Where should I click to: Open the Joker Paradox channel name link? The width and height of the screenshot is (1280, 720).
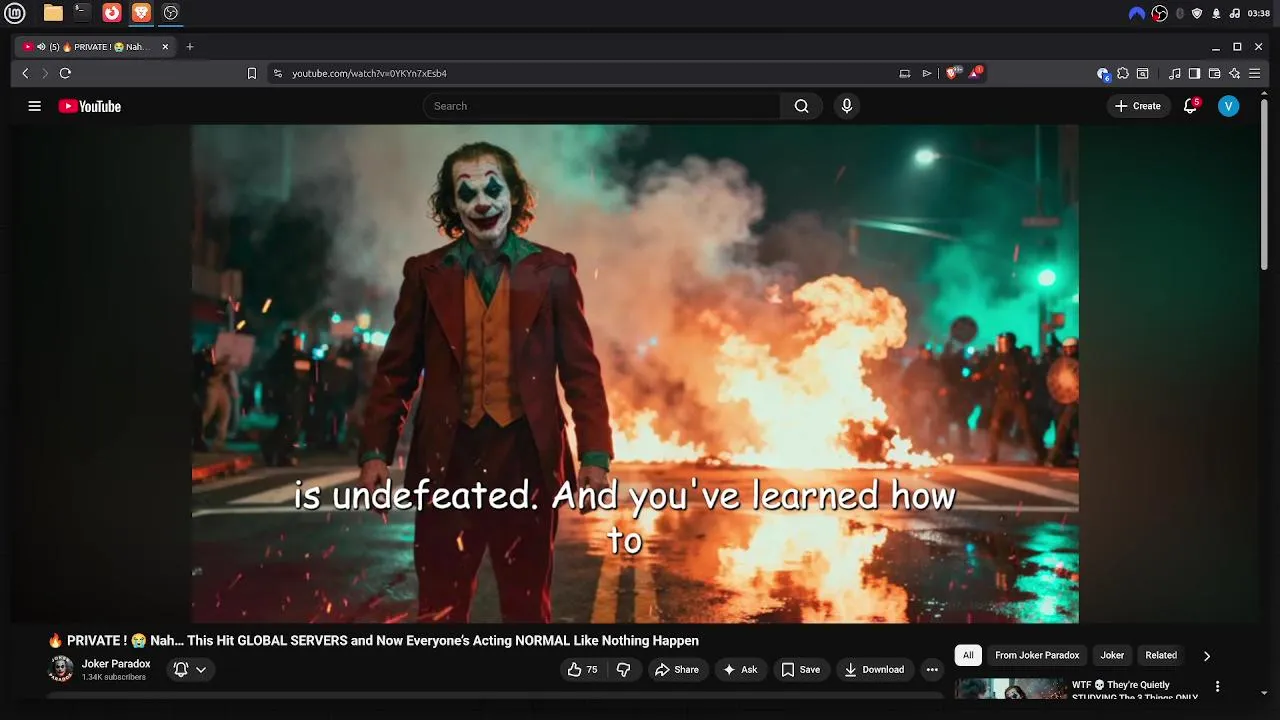coord(116,664)
